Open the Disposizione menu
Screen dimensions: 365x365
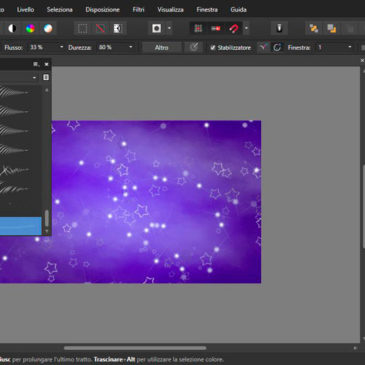coord(102,10)
